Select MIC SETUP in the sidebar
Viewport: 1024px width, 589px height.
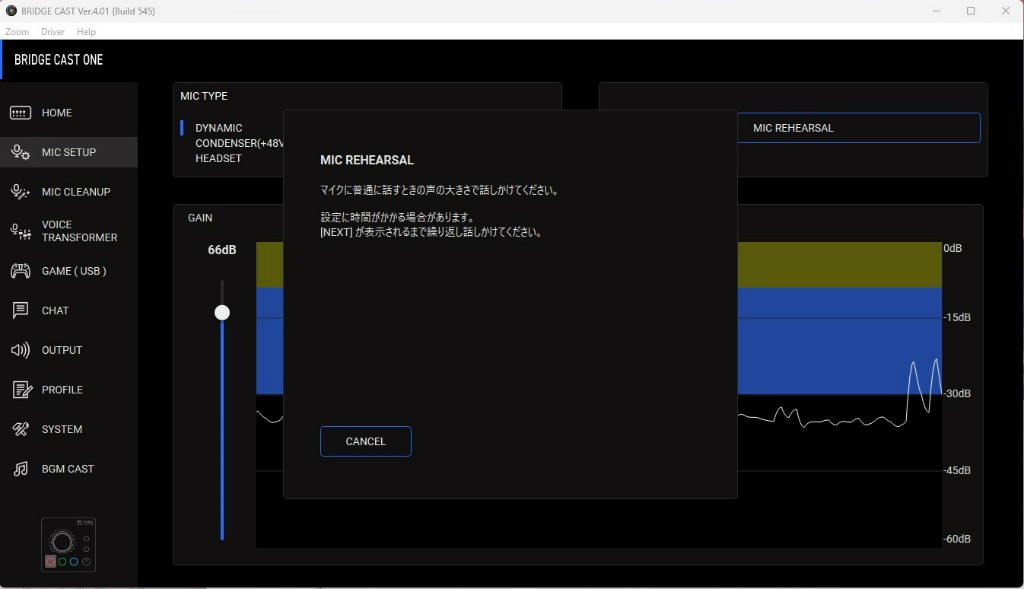coord(69,152)
